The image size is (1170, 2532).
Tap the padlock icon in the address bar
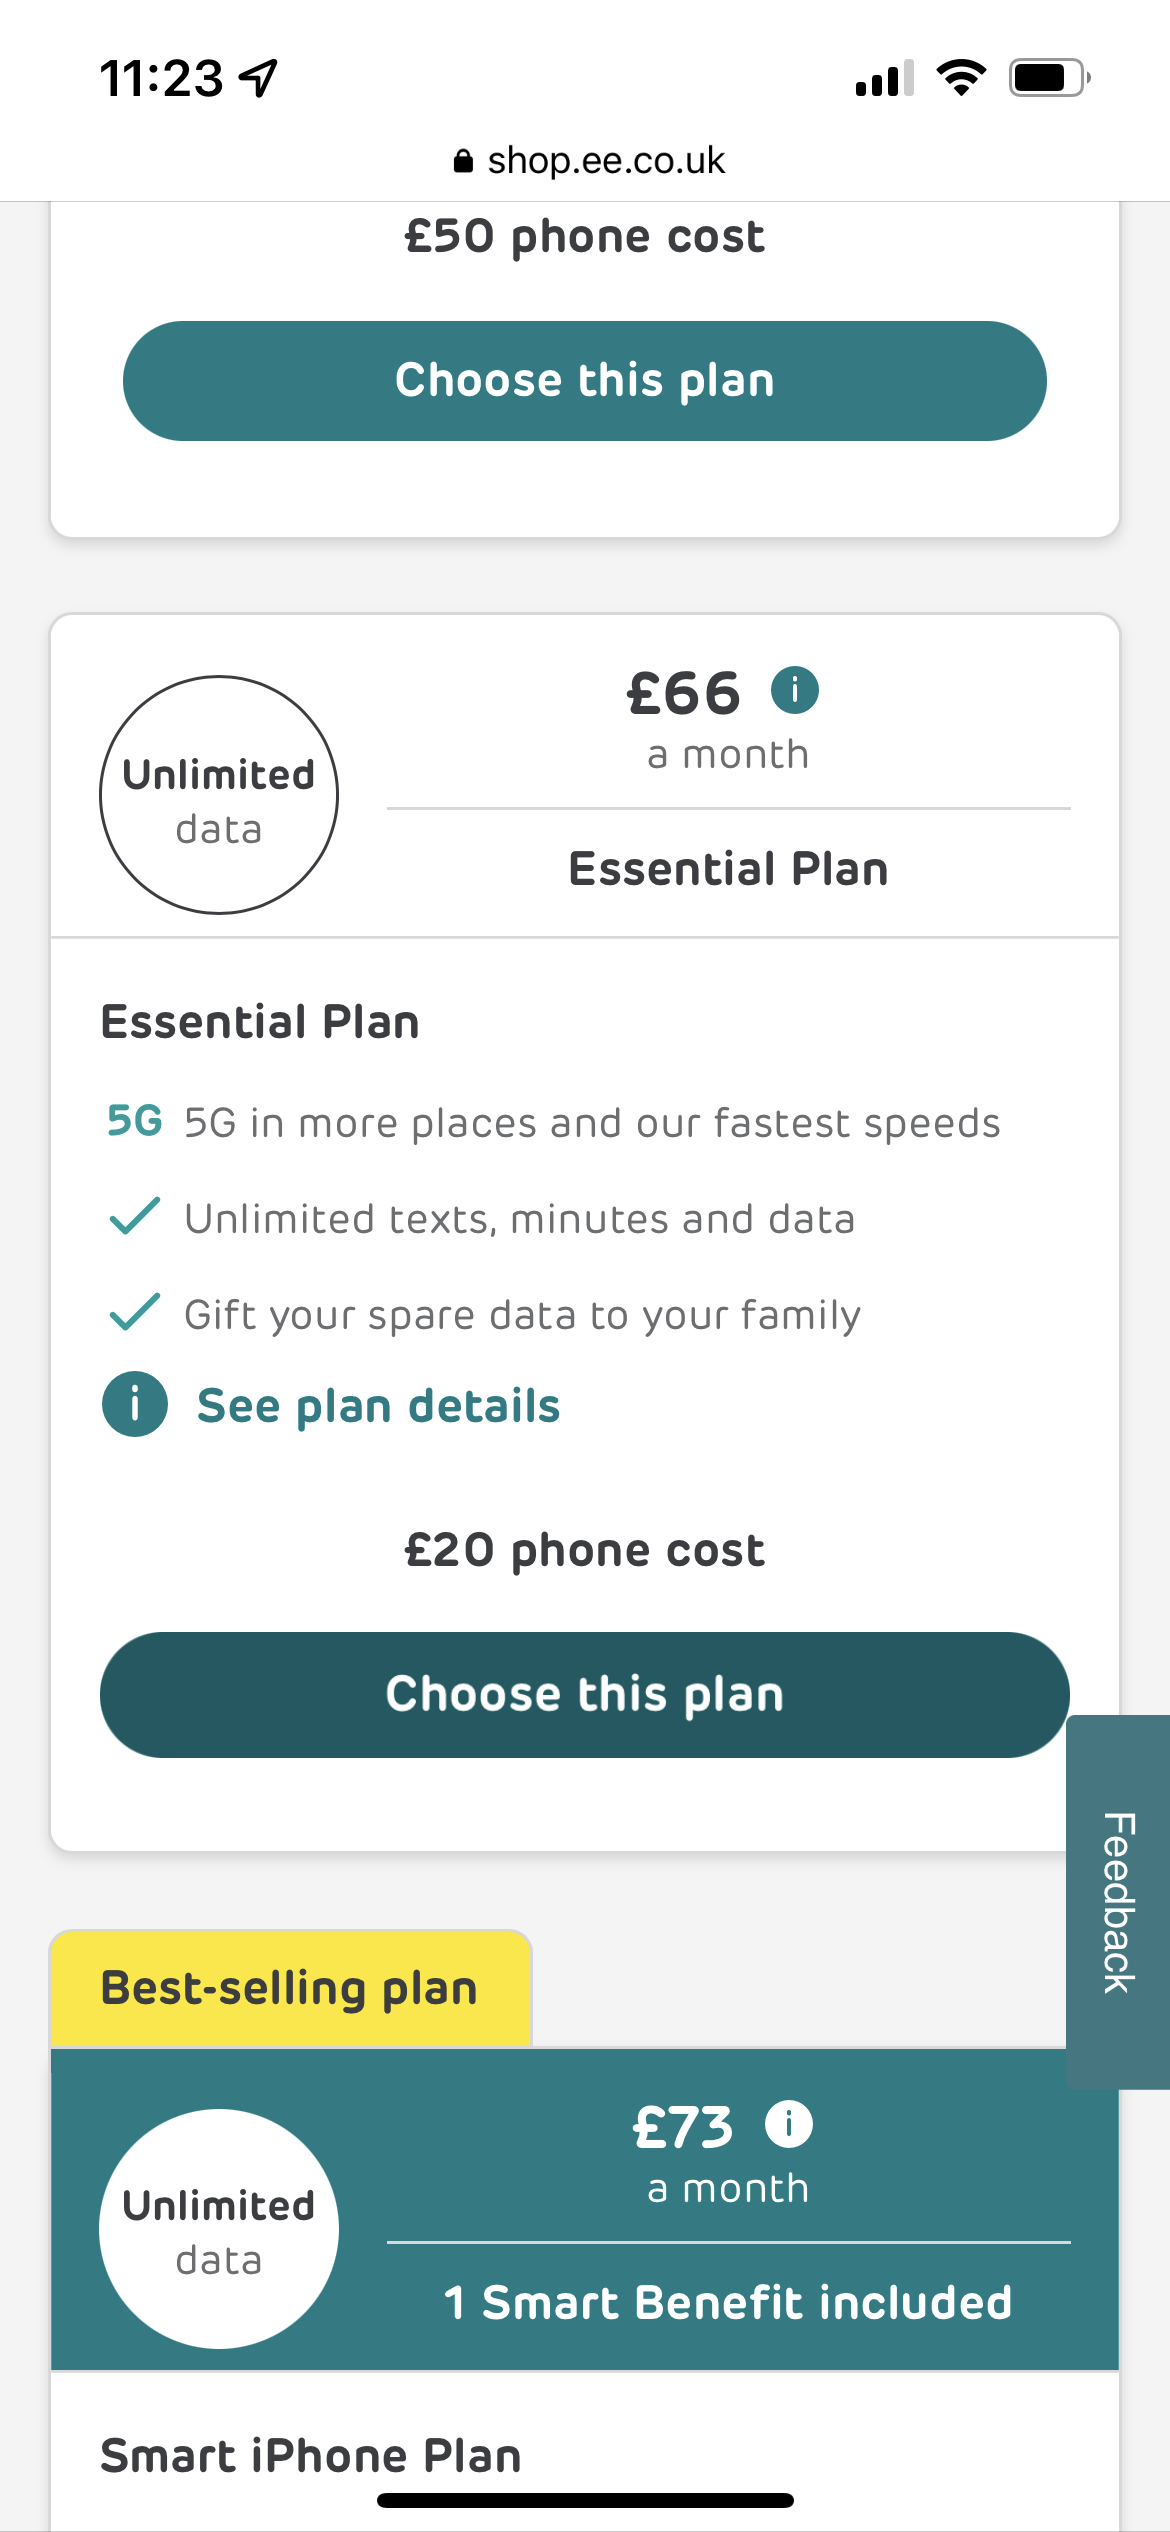[x=463, y=161]
